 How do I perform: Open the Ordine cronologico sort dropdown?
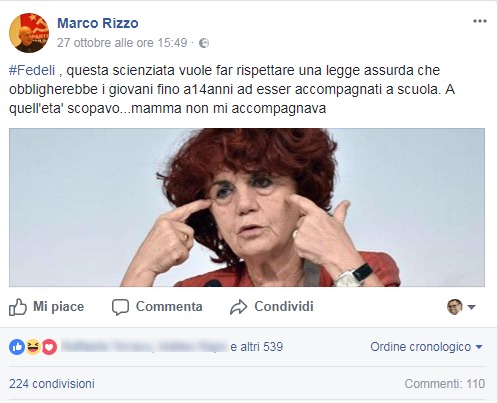[x=426, y=347]
